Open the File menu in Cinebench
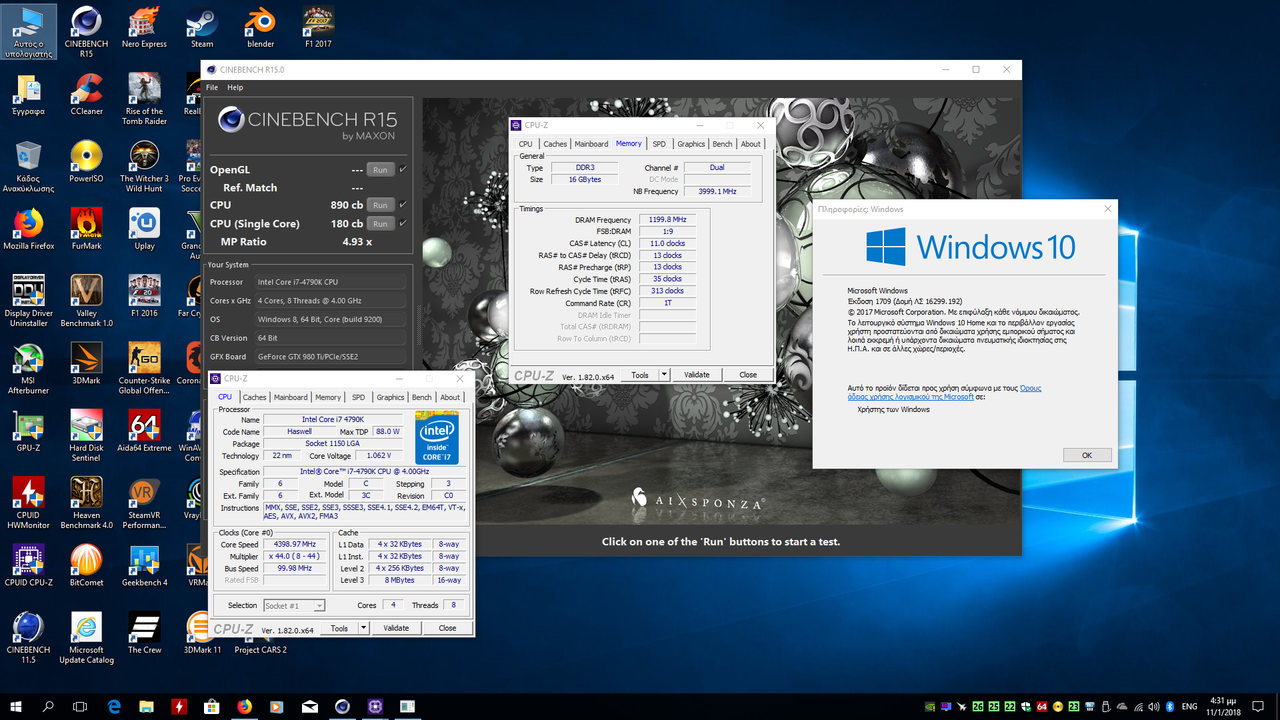Viewport: 1280px width, 720px height. [x=212, y=88]
